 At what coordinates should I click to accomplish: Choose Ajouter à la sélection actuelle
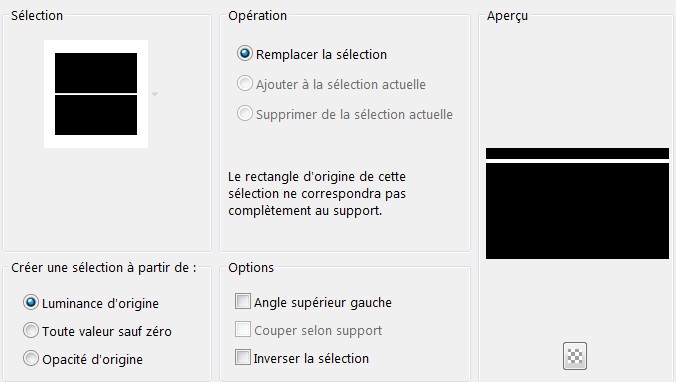click(x=244, y=84)
